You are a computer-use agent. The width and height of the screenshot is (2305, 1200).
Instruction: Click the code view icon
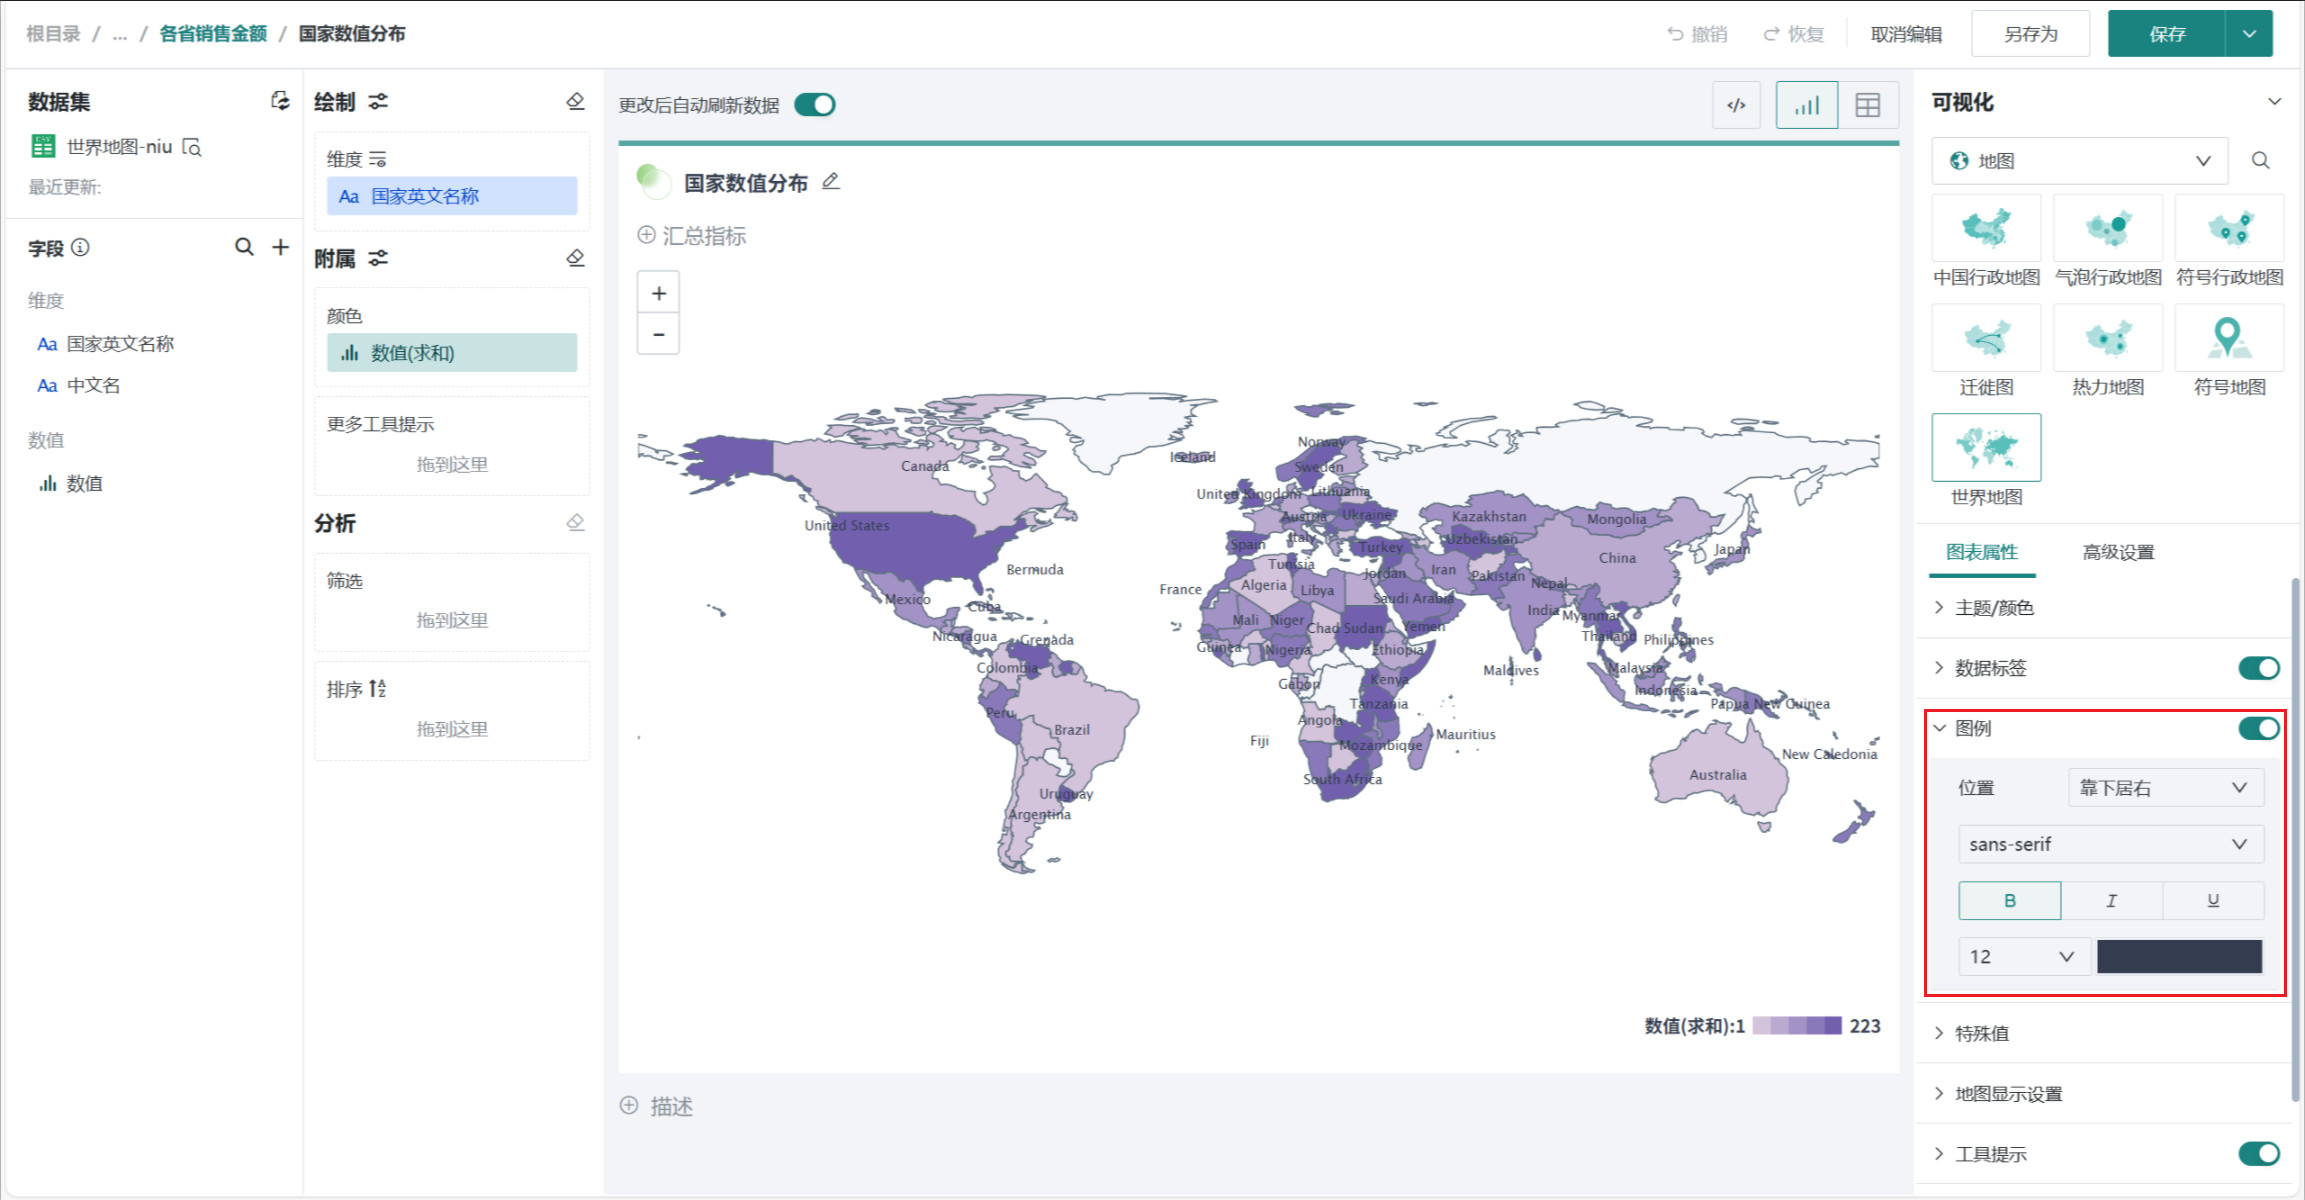(1736, 105)
